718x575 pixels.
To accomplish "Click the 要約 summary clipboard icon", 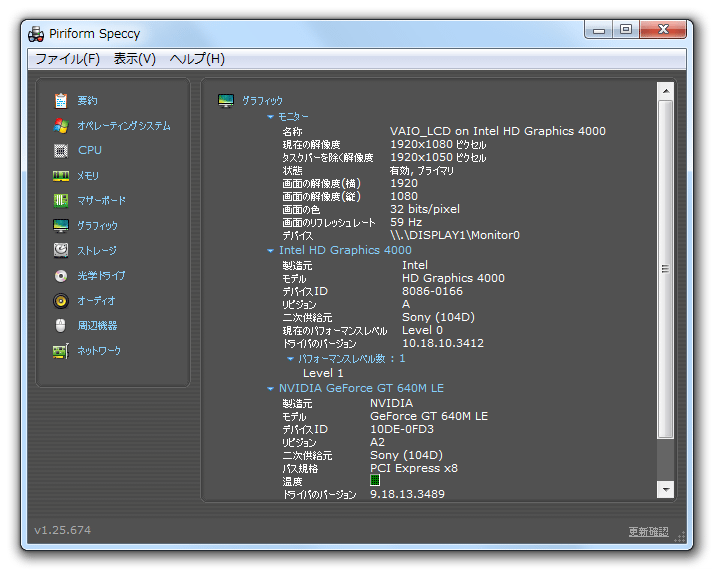I will pyautogui.click(x=61, y=101).
